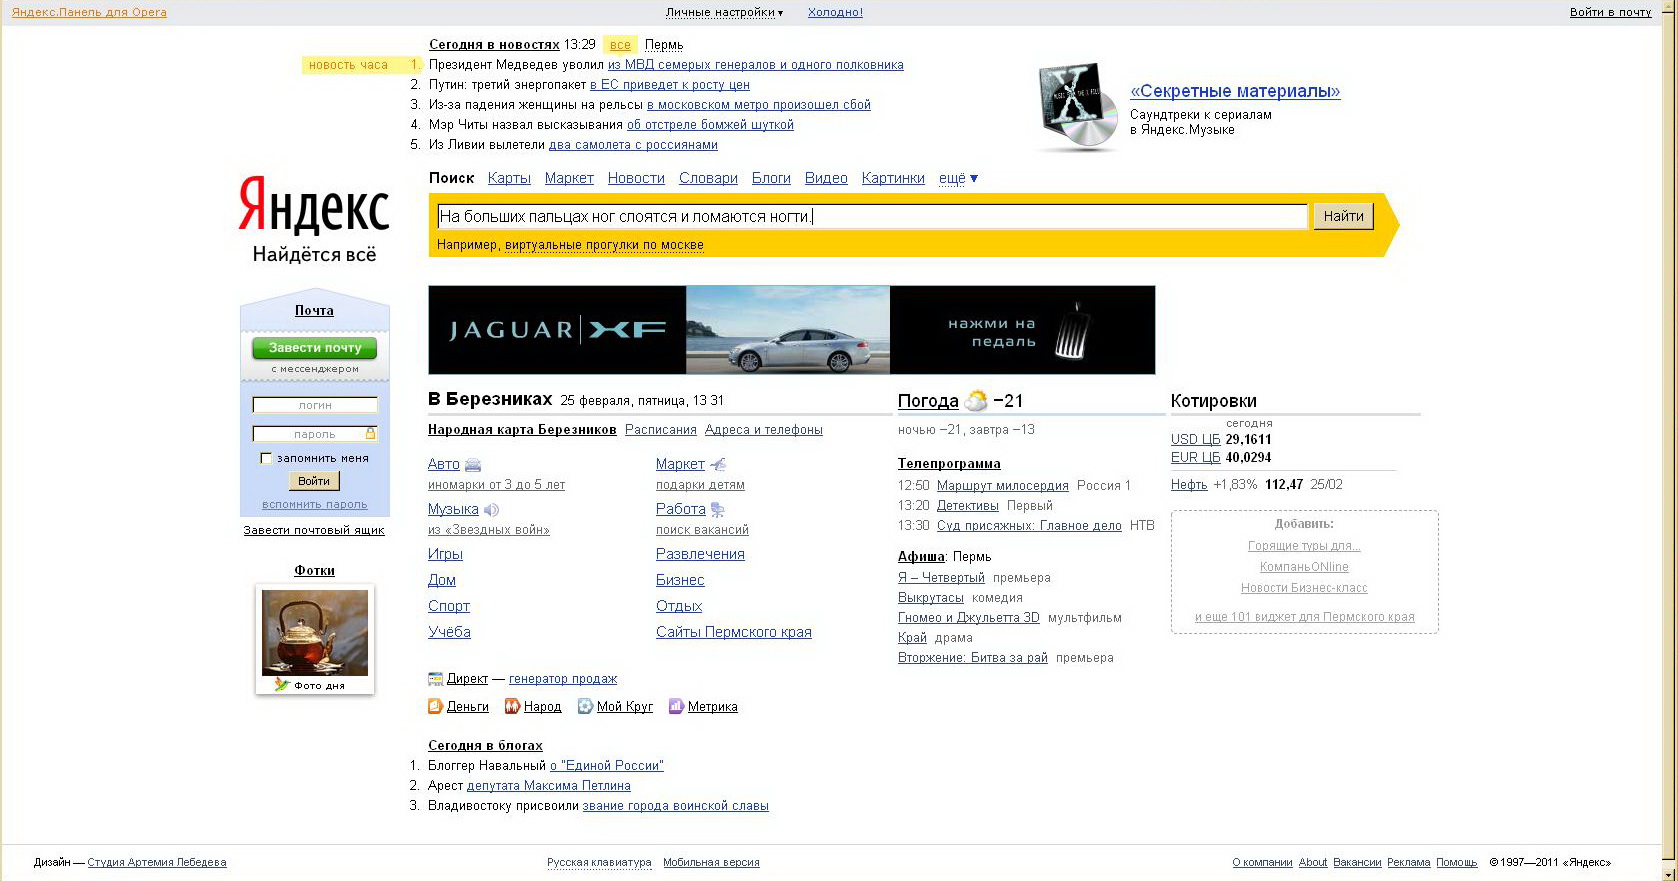Open the 'Секретные материалы' link
Viewport: 1678px width, 881px height.
point(1234,91)
